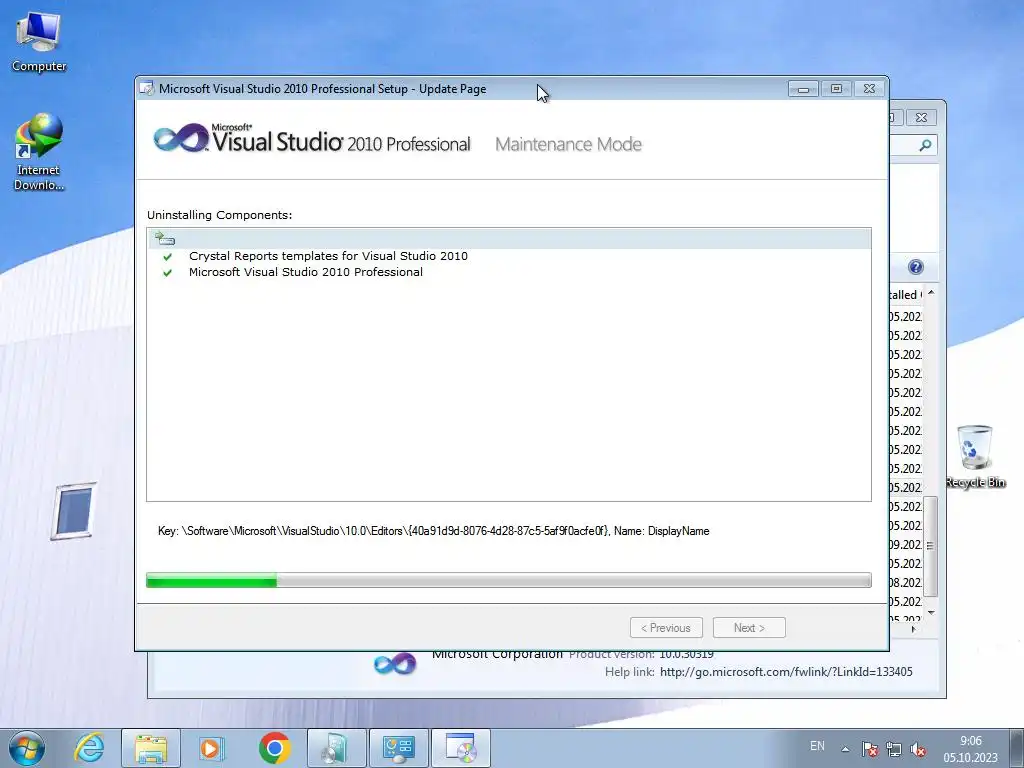The width and height of the screenshot is (1024, 768).
Task: Click the muted volume tray icon
Action: pos(918,749)
